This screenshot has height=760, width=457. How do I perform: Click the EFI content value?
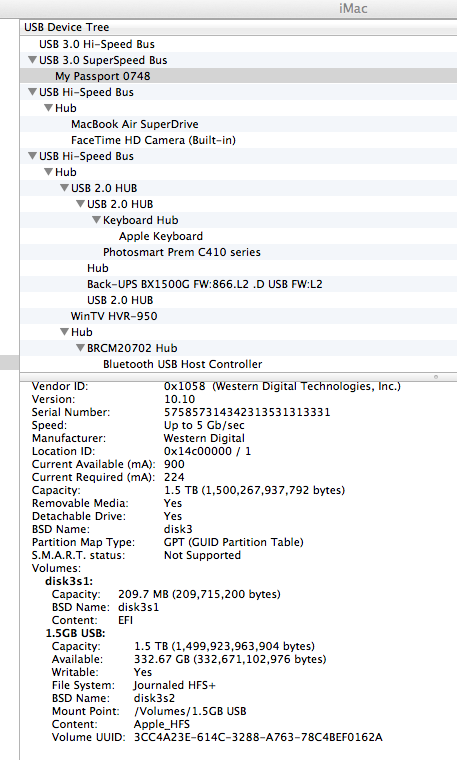pyautogui.click(x=126, y=620)
